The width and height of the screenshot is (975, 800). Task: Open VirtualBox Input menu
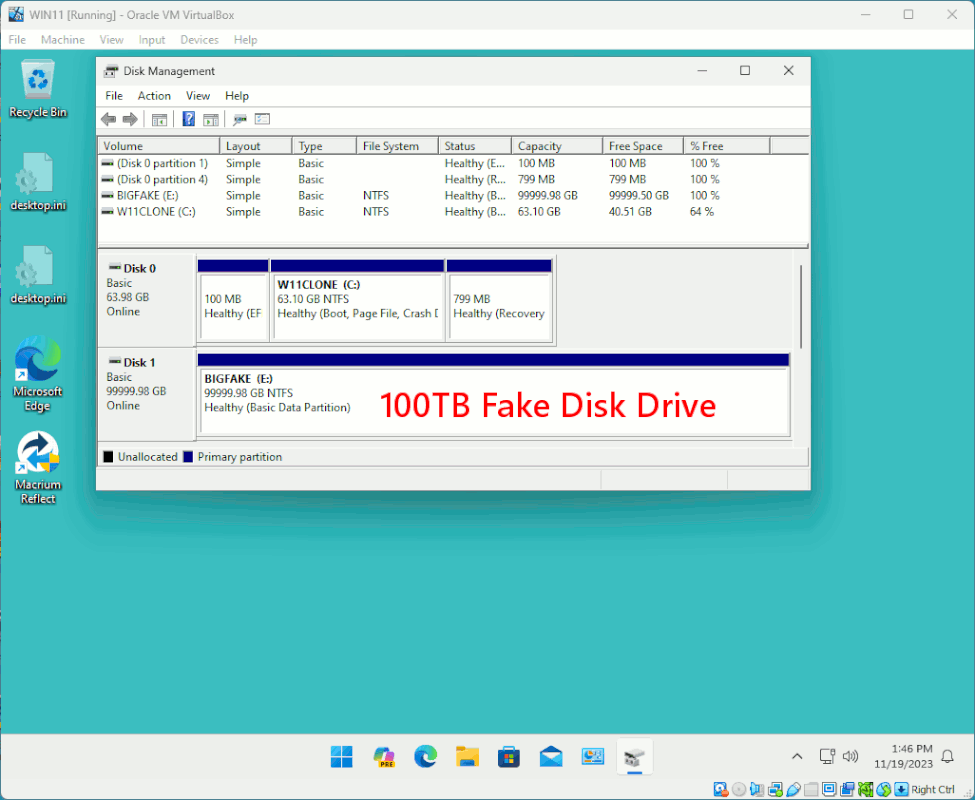152,40
